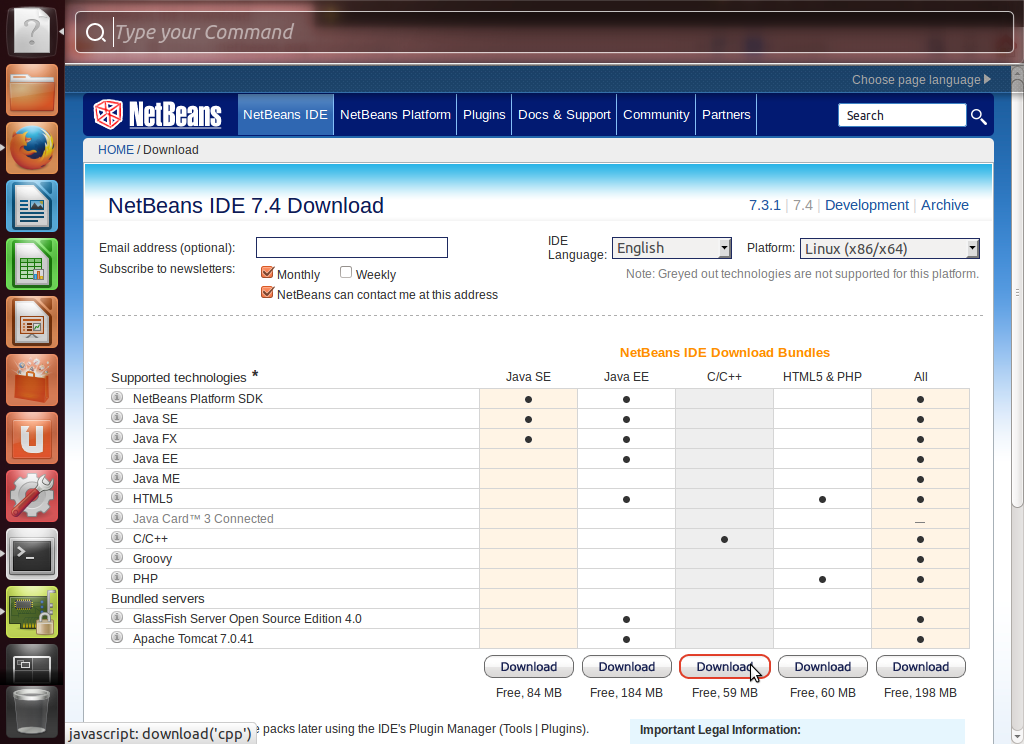
Task: Open the Partners tab
Action: tap(726, 114)
